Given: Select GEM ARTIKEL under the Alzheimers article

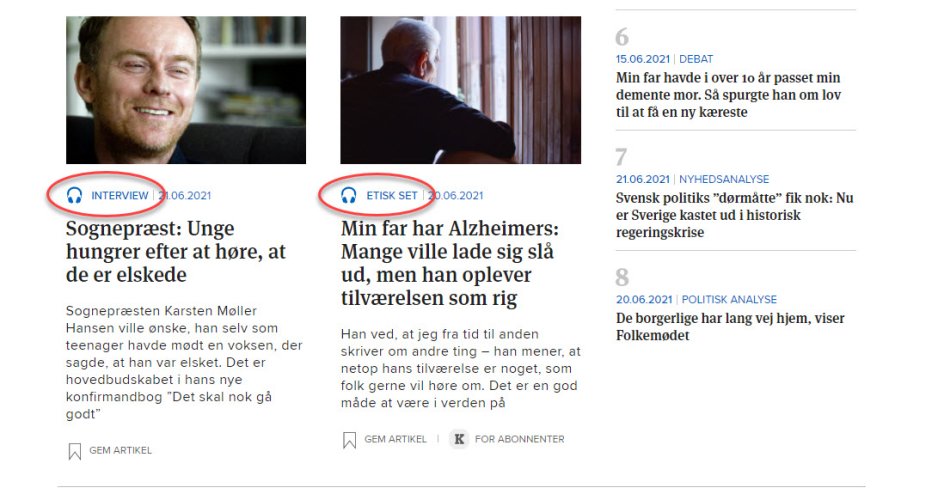Looking at the screenshot, I should tap(395, 439).
